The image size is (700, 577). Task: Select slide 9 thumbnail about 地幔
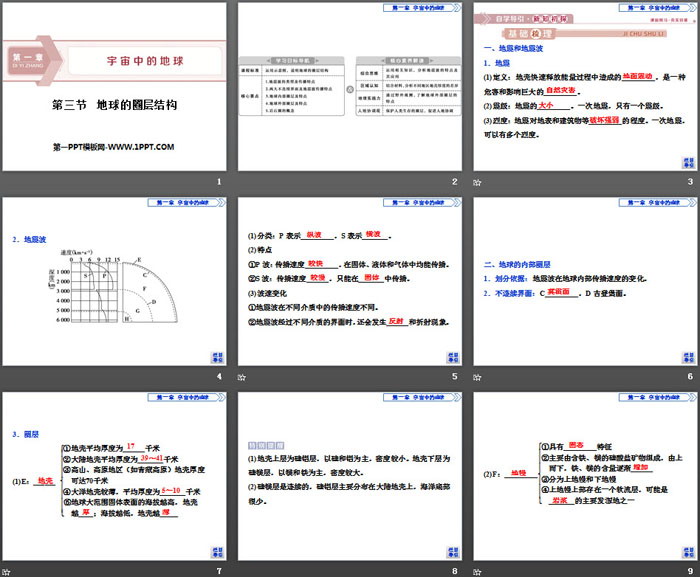click(x=586, y=477)
